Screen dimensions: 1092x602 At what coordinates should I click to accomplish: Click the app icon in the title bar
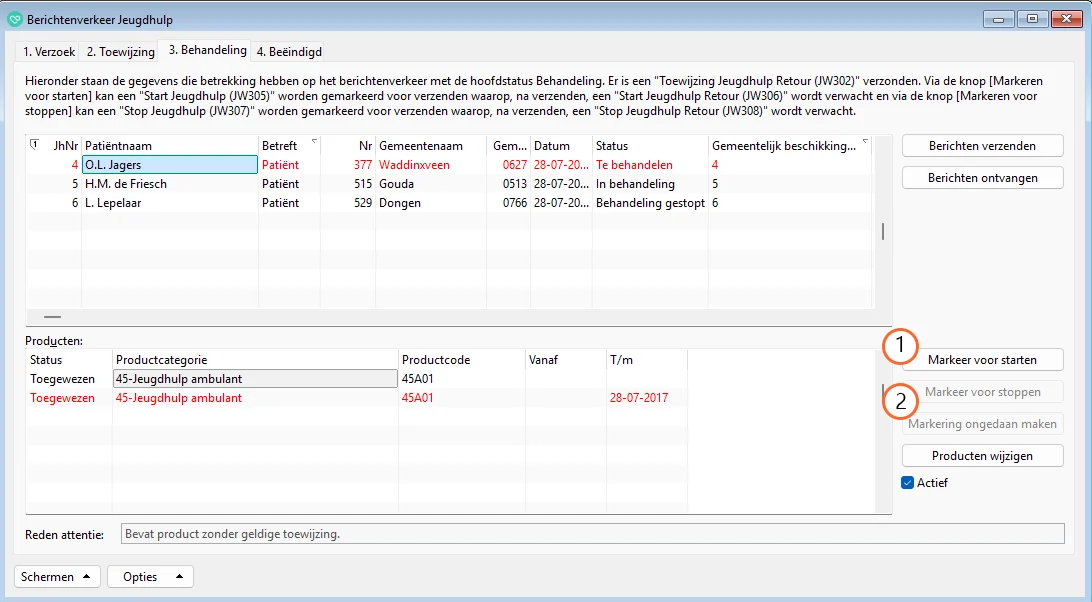(14, 19)
